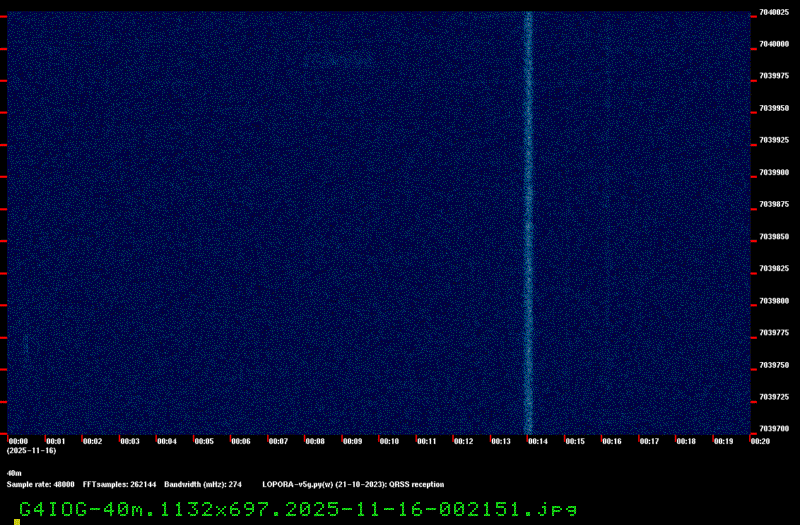Pick the 00:05 time label
Viewport: 800px width, 525px height.
204,441
